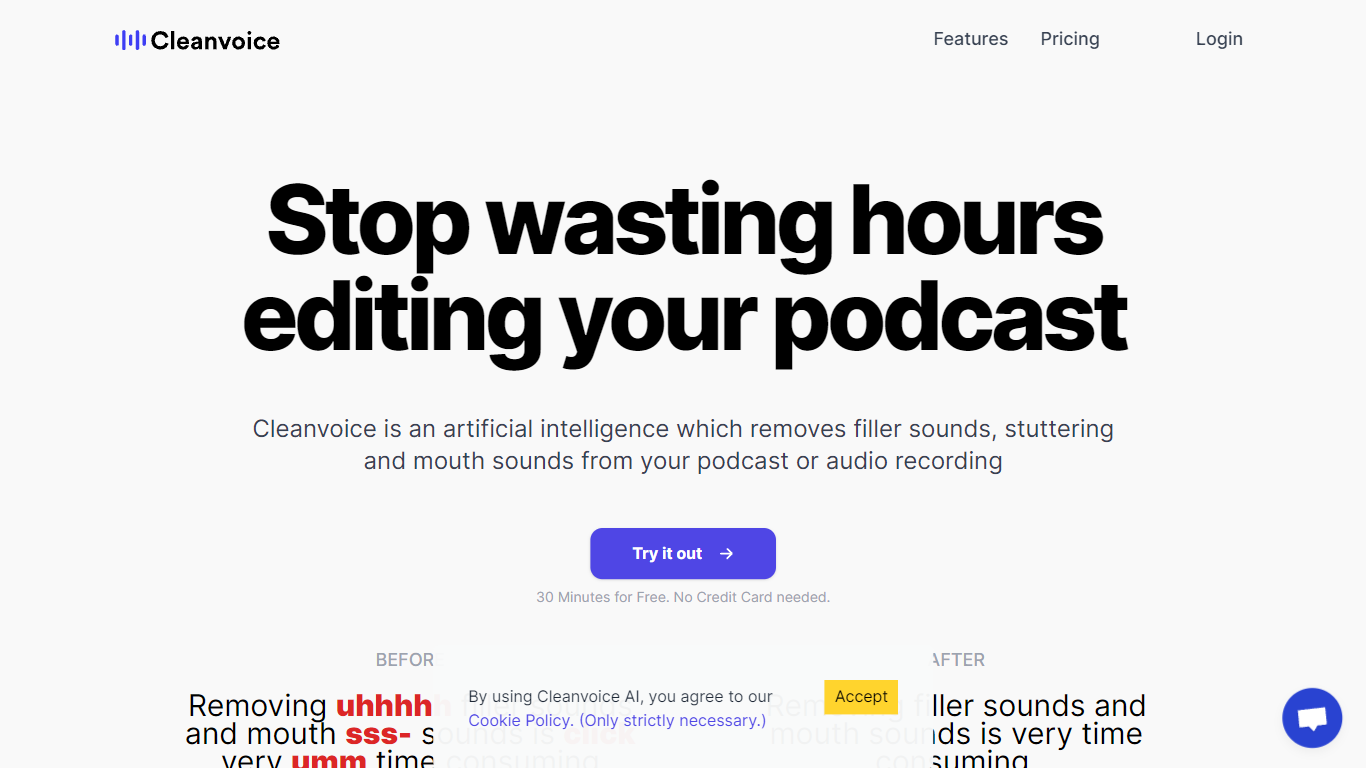Click the "editing your podcast" headline line

pyautogui.click(x=683, y=316)
